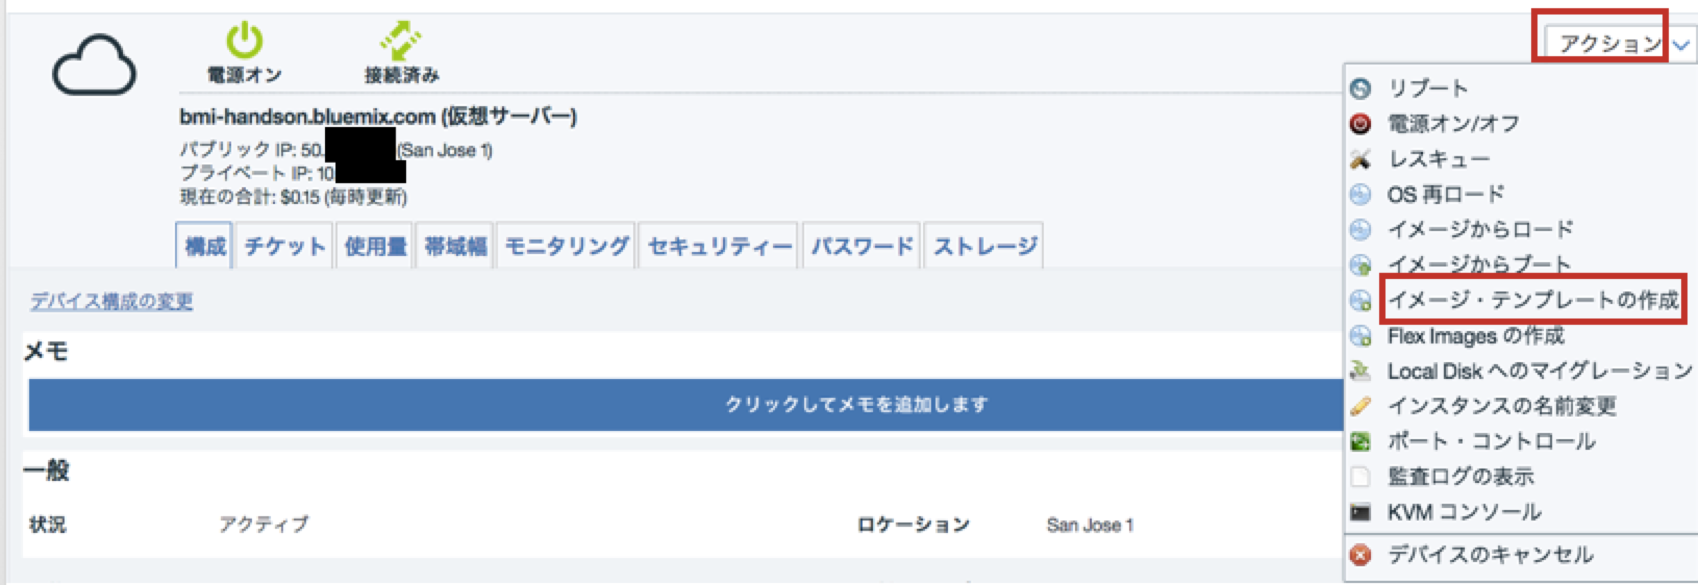The width and height of the screenshot is (1698, 585).
Task: Select イメージ・テンプレートの作成 from the menu
Action: click(x=1533, y=300)
